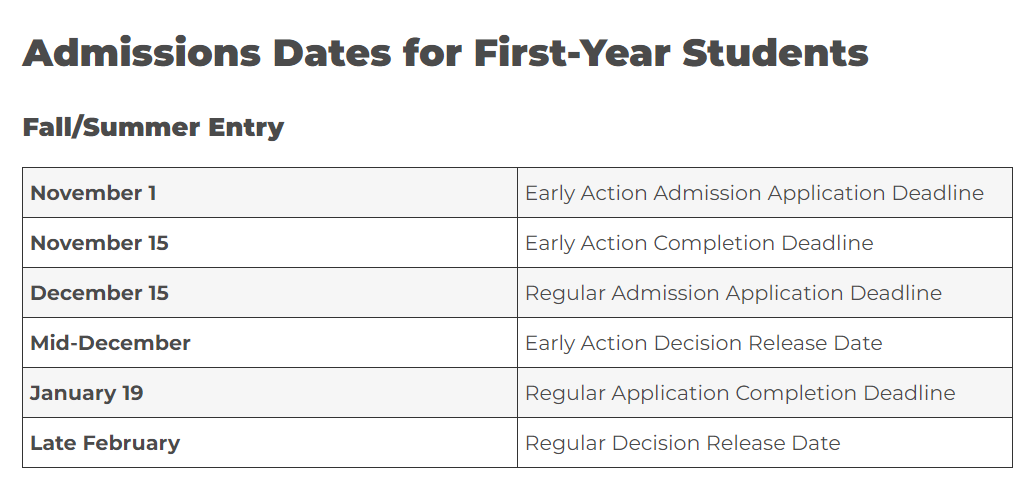
Task: Click Early Action Completion Deadline text
Action: coord(699,243)
